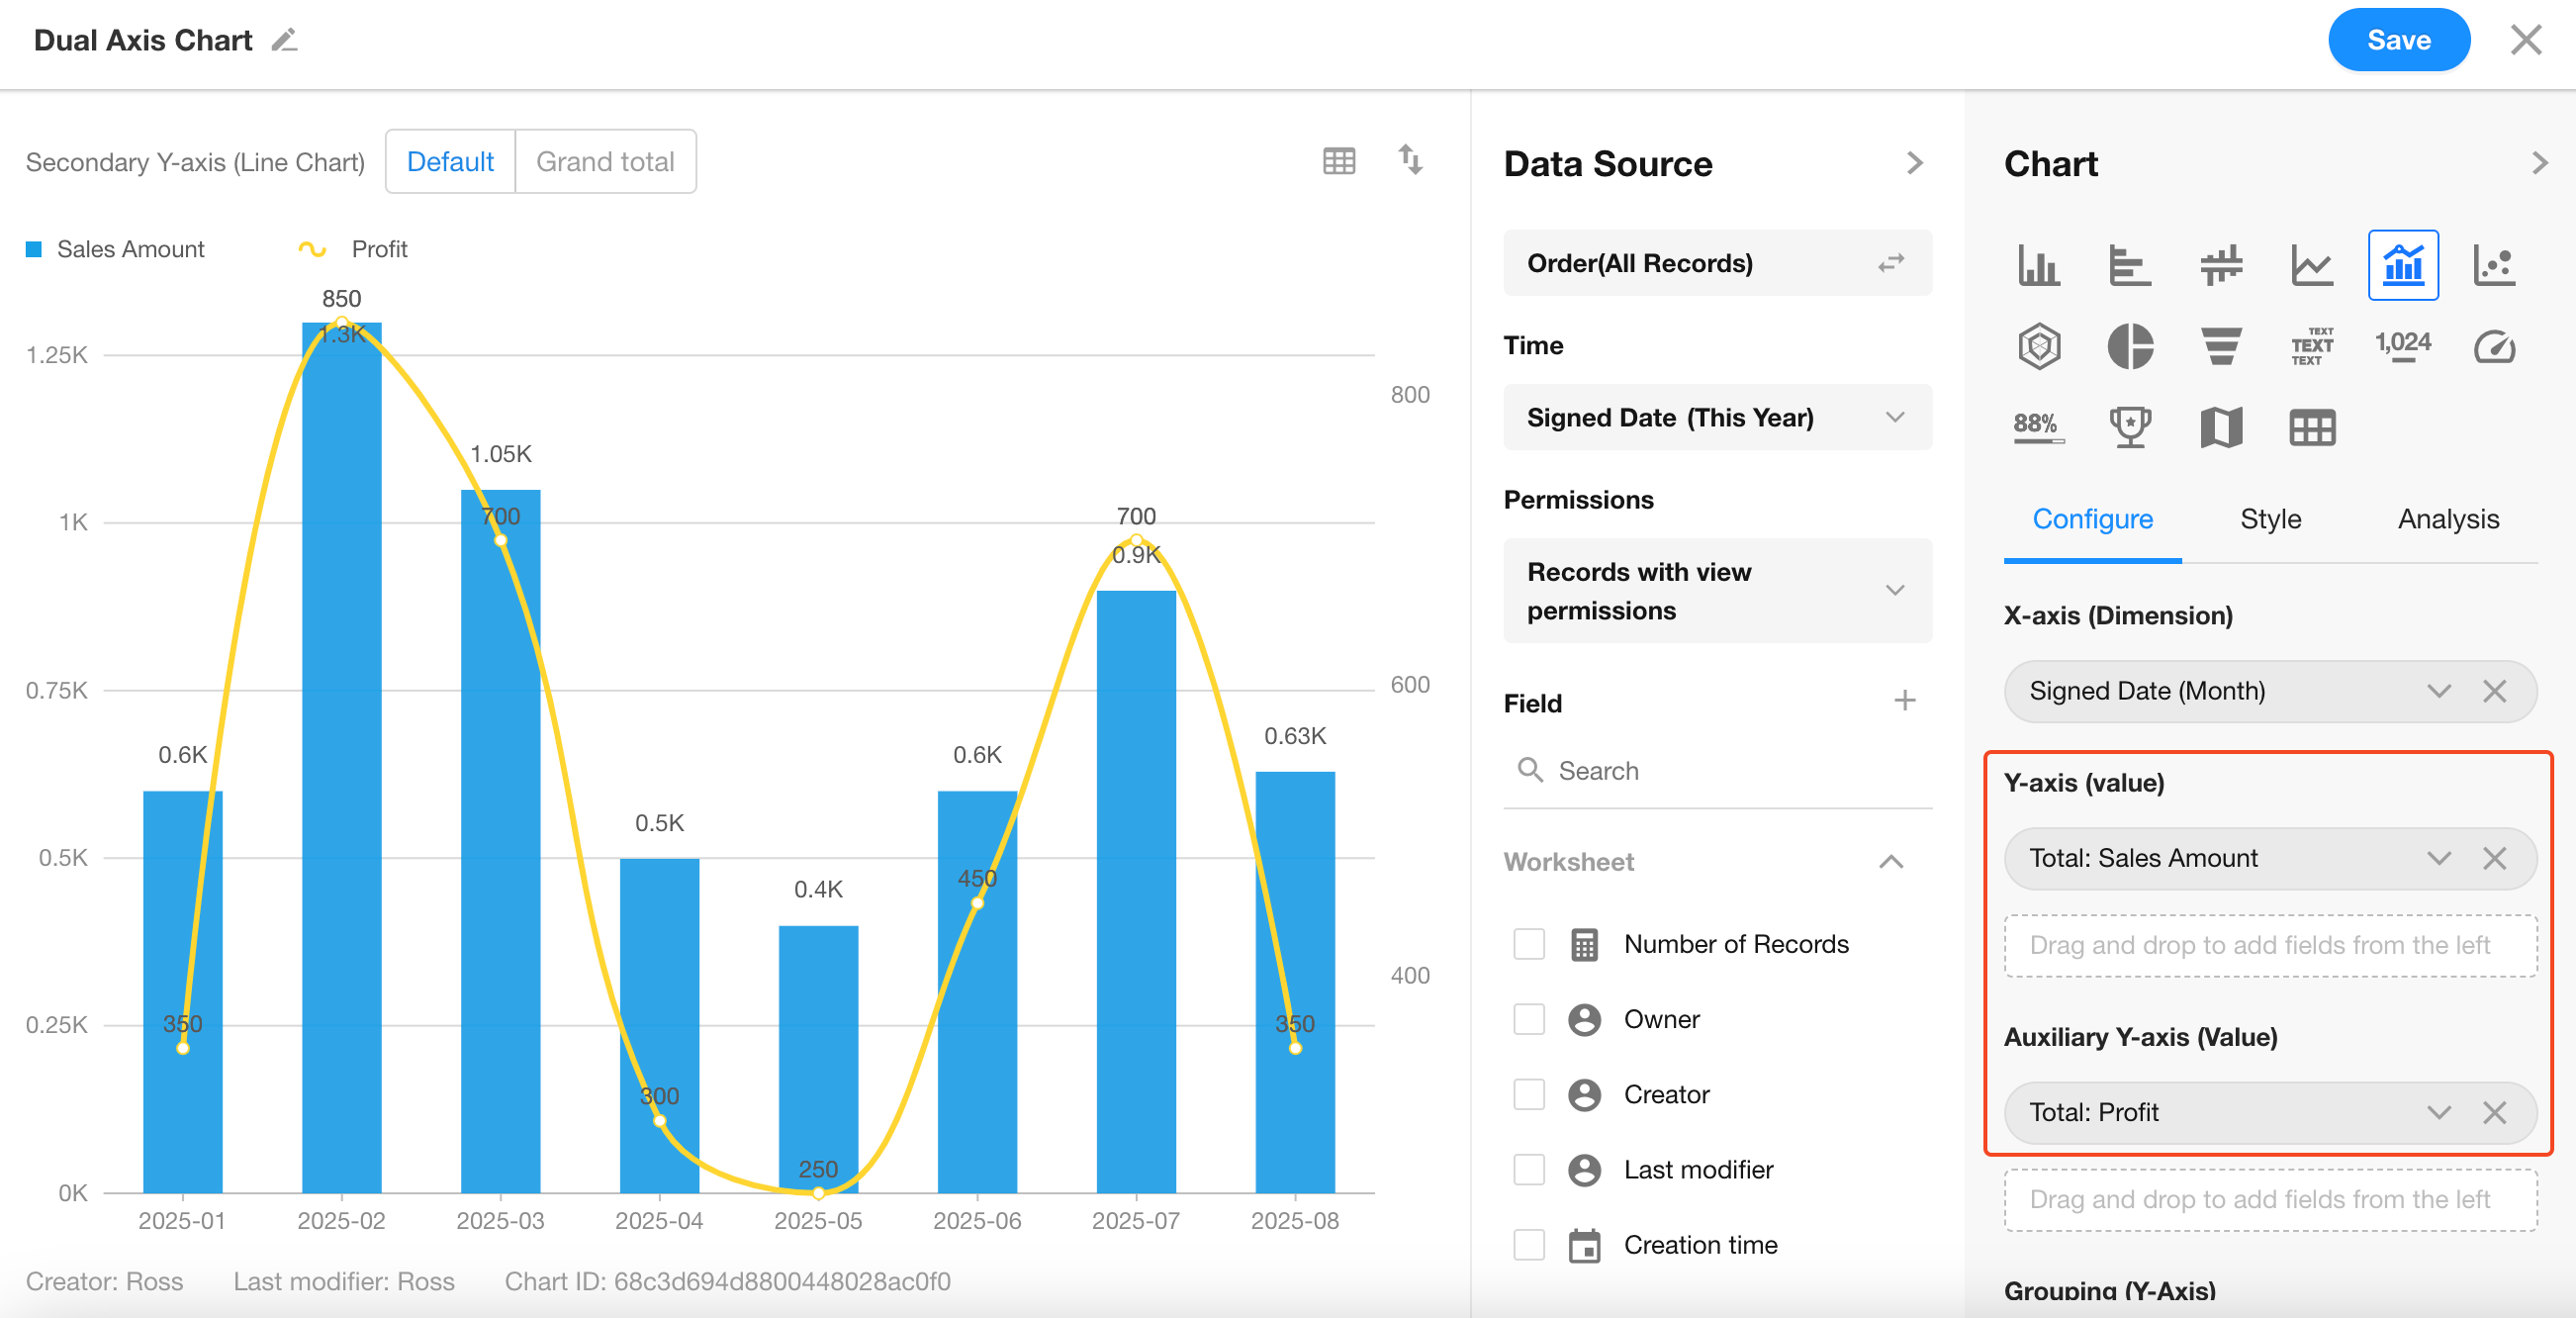Select the pie chart type icon
Screen dimensions: 2576x1318
pos(2129,347)
